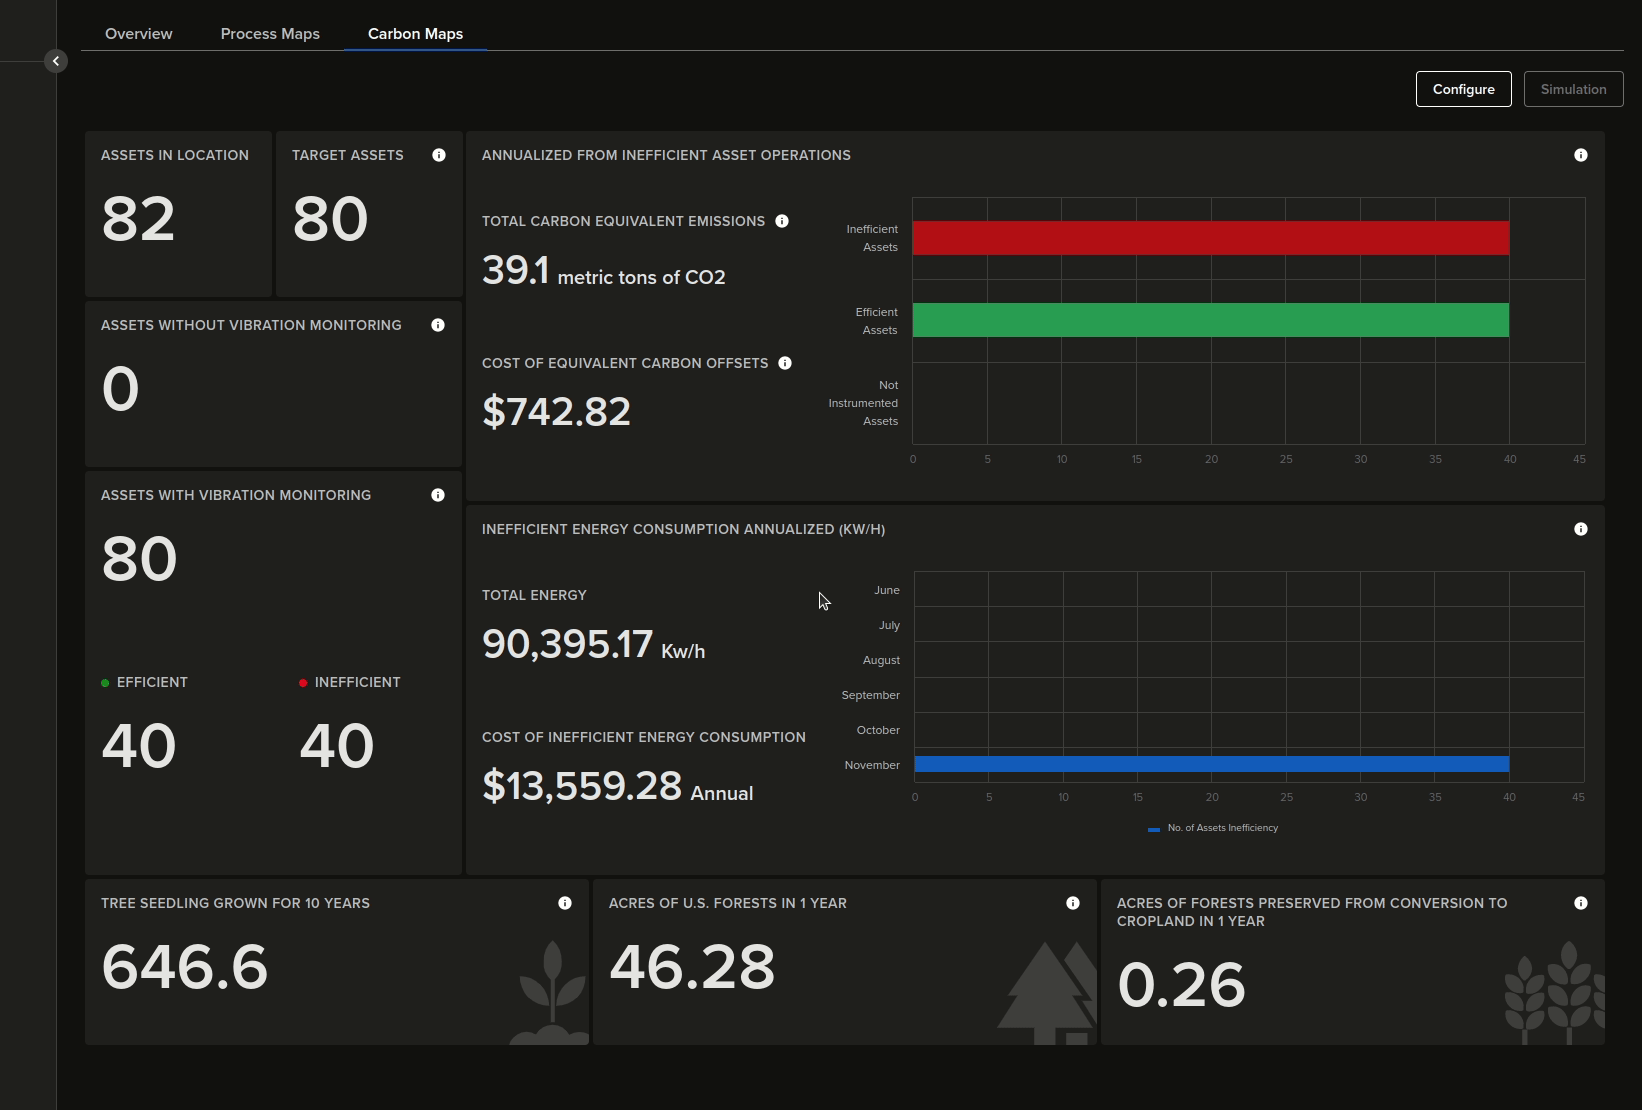Open the Target Assets info tooltip
1642x1110 pixels.
point(439,154)
